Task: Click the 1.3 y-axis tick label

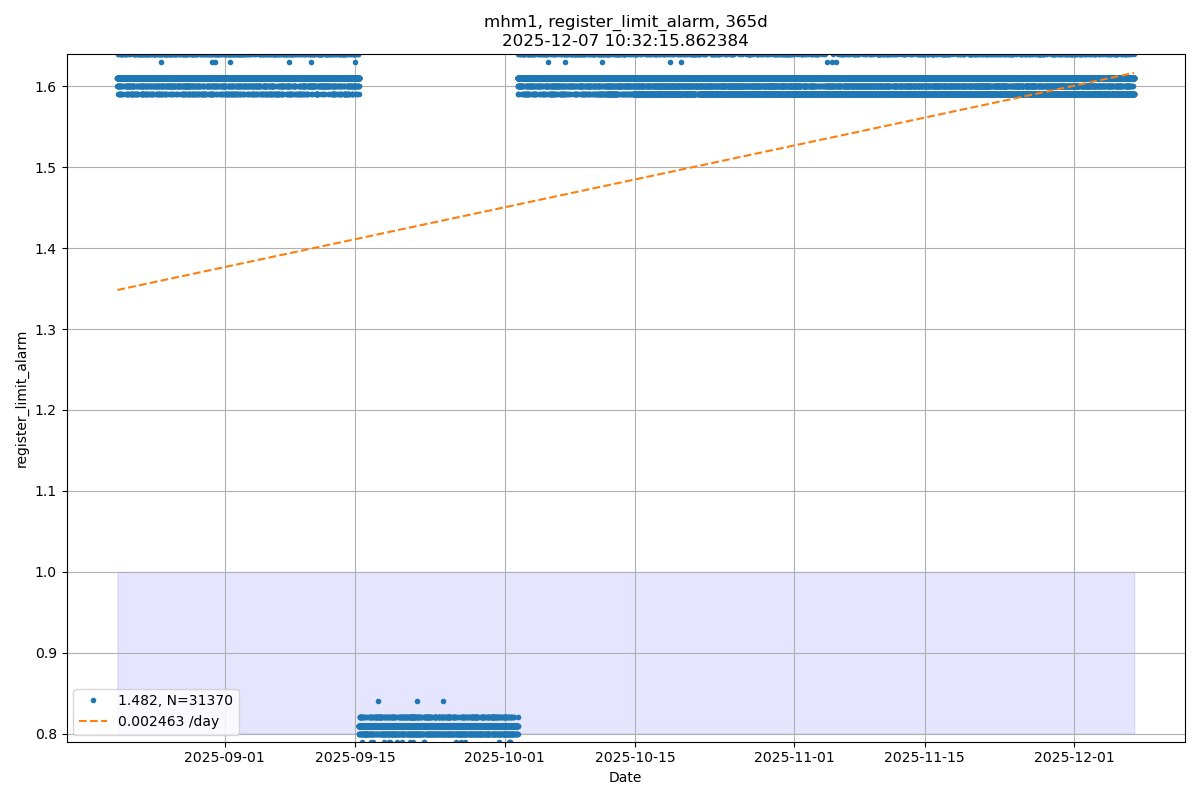Action: point(46,329)
